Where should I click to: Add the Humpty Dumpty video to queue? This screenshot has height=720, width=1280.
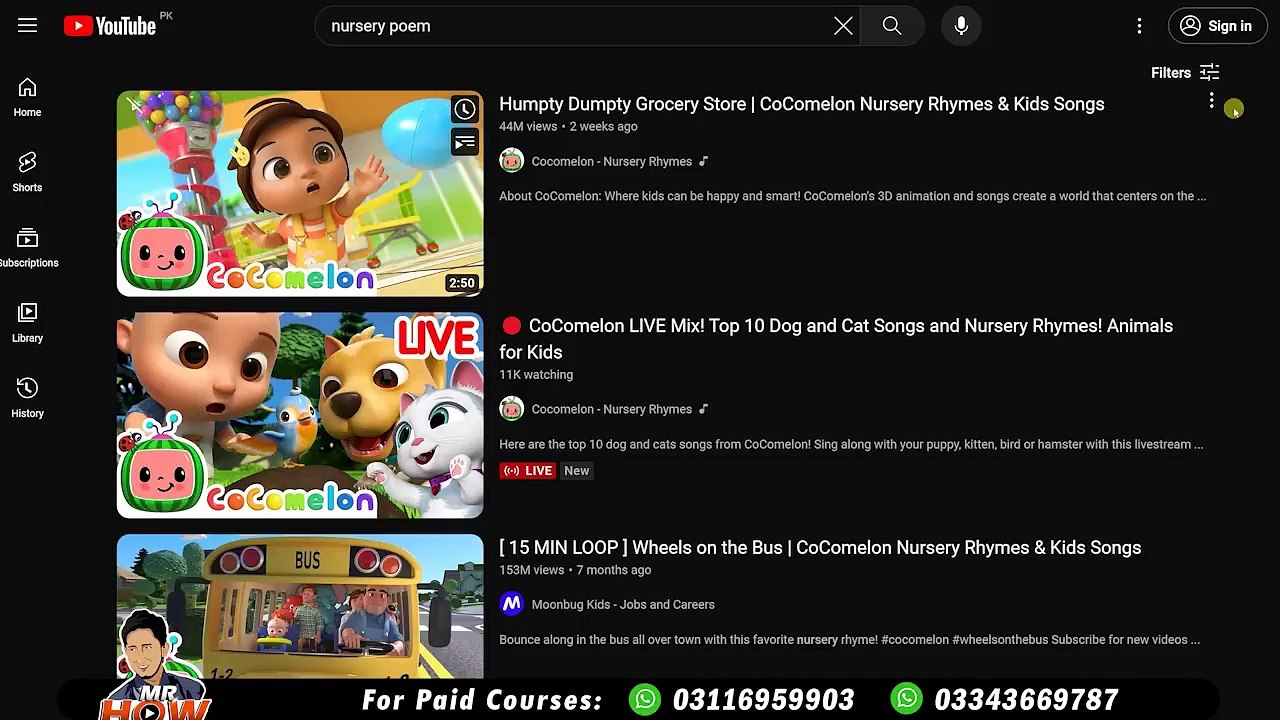(464, 143)
